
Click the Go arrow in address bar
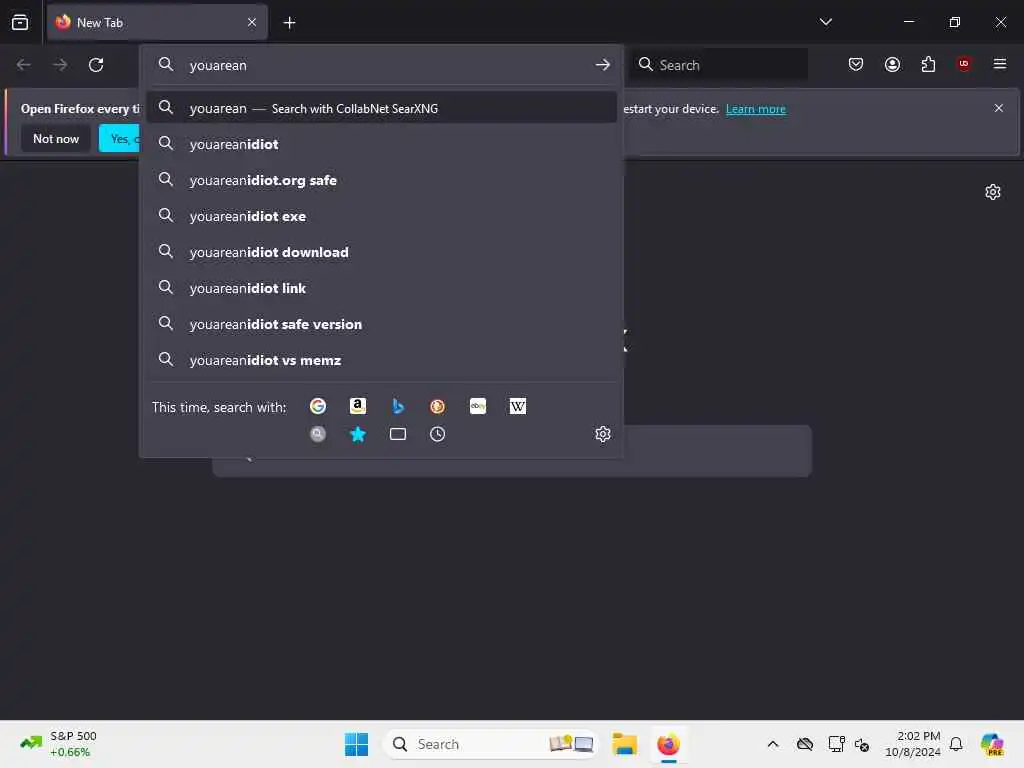point(603,65)
